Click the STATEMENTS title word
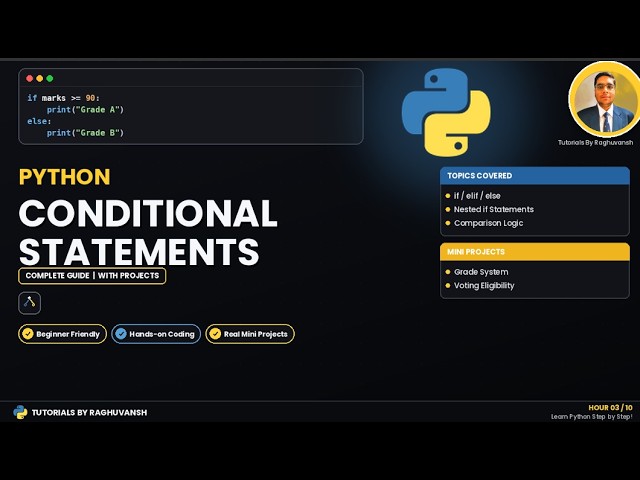Screen dimensions: 640x480 click(x=139, y=251)
